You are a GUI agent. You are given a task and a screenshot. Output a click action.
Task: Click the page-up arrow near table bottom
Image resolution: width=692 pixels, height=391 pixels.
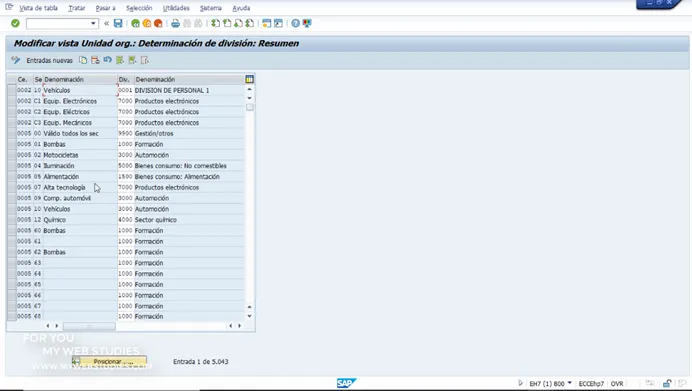[x=249, y=307]
